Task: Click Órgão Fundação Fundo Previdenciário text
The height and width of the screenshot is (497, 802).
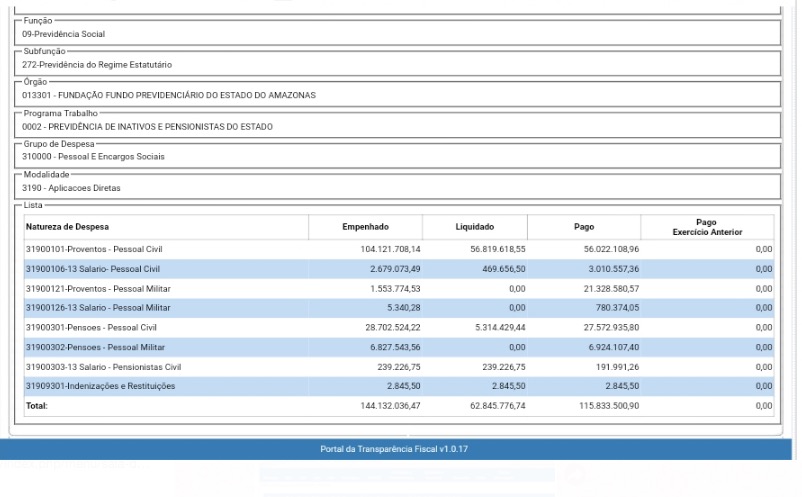Action: point(168,96)
